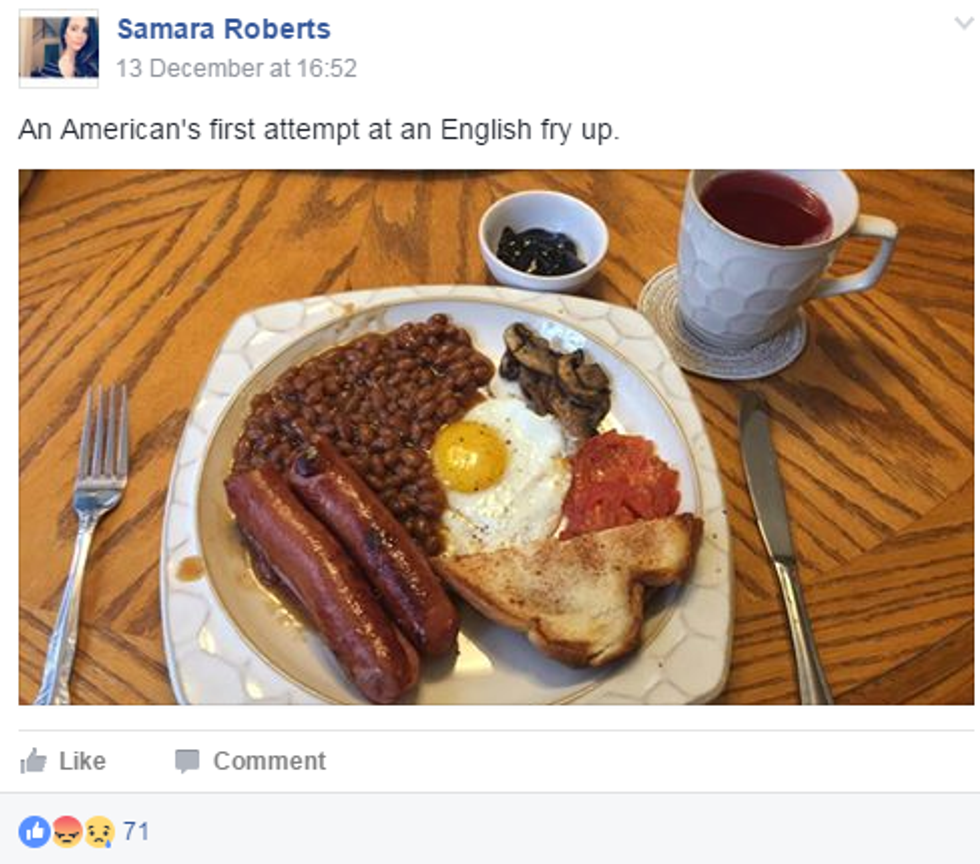Click the sausages in the photo
980x864 pixels.
click(x=340, y=570)
